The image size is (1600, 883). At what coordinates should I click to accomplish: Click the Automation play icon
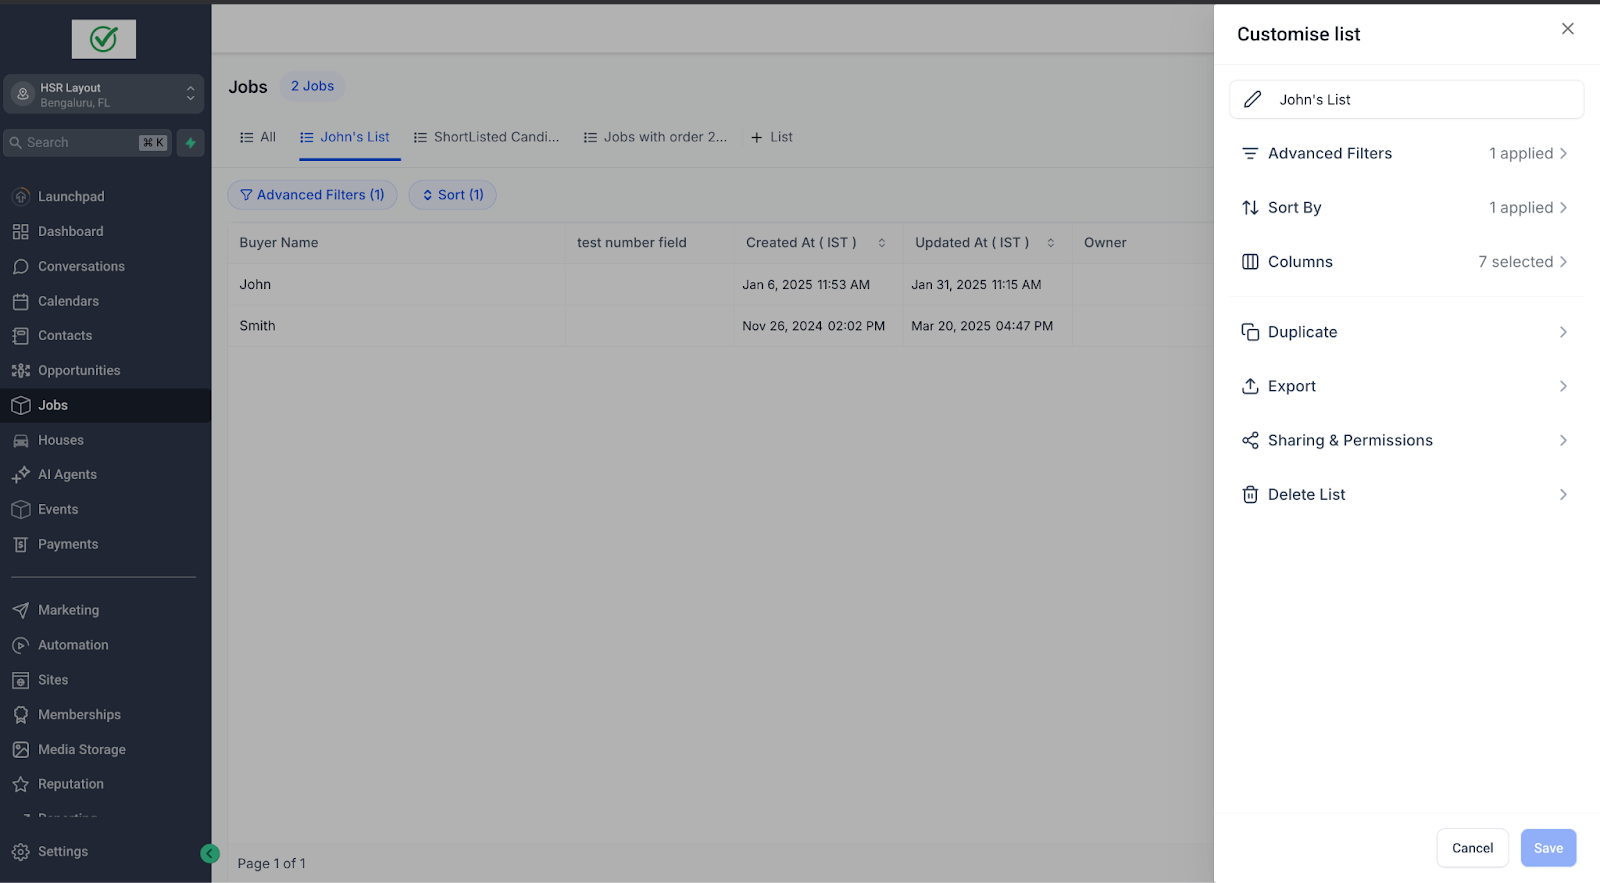point(21,645)
